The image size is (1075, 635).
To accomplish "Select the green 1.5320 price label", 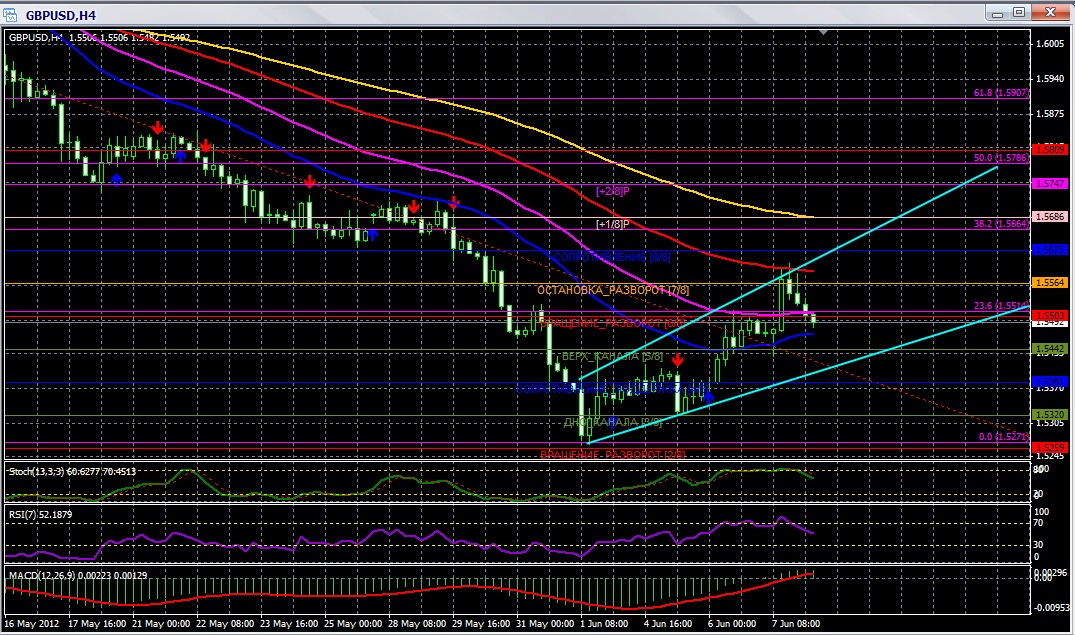I will coord(1050,415).
